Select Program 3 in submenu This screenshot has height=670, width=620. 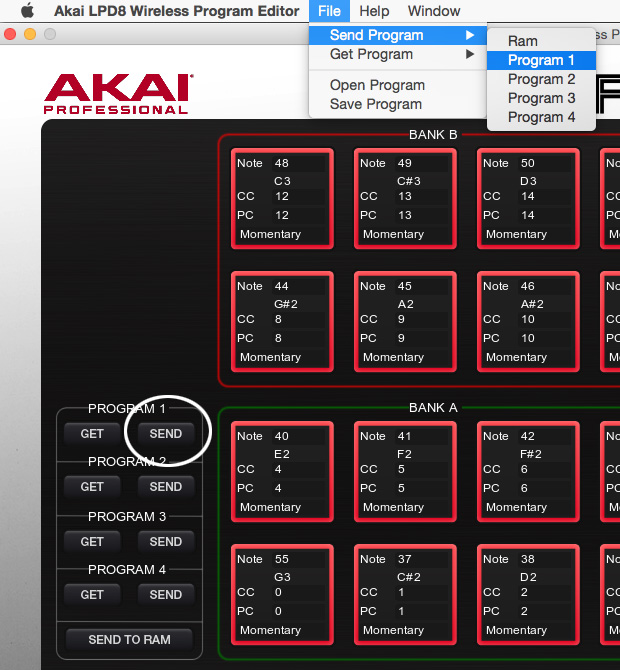point(541,98)
